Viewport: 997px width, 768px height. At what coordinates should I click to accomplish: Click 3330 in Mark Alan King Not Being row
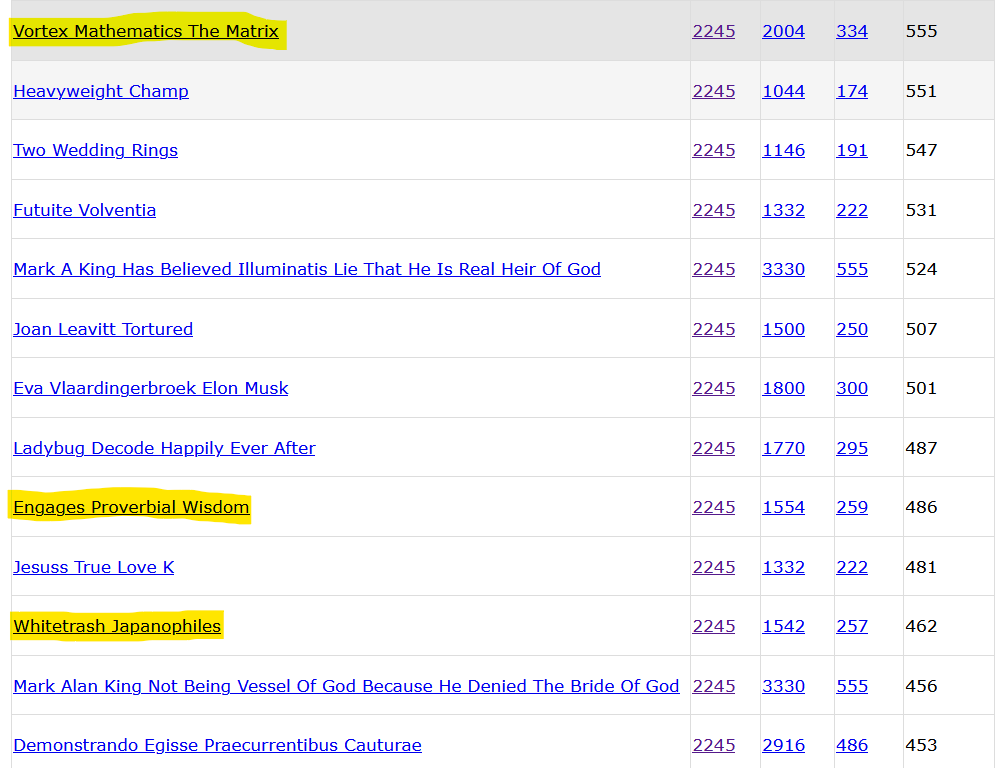783,686
